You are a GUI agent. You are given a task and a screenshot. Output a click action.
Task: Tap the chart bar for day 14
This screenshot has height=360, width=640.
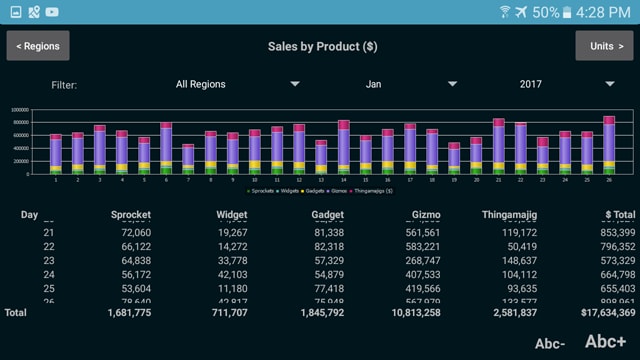pos(344,147)
